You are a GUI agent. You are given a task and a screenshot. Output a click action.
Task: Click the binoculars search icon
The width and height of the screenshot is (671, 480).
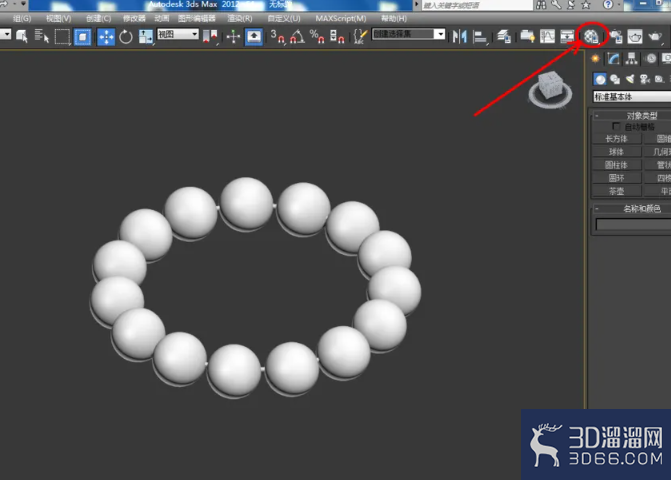coord(541,5)
